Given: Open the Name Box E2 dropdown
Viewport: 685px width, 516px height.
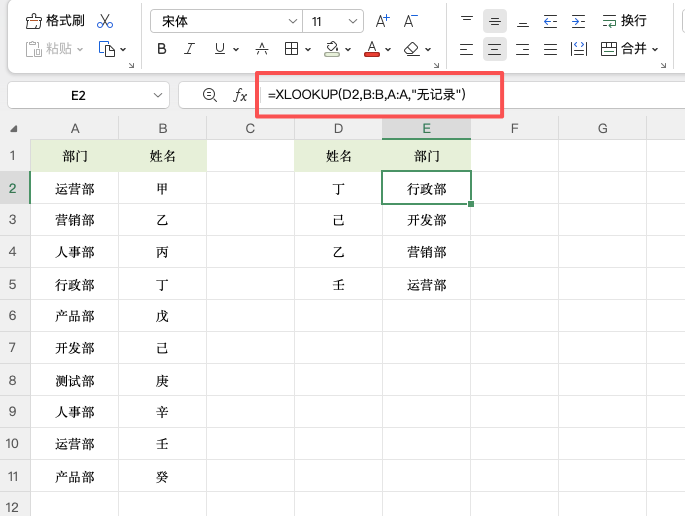Looking at the screenshot, I should 158,95.
